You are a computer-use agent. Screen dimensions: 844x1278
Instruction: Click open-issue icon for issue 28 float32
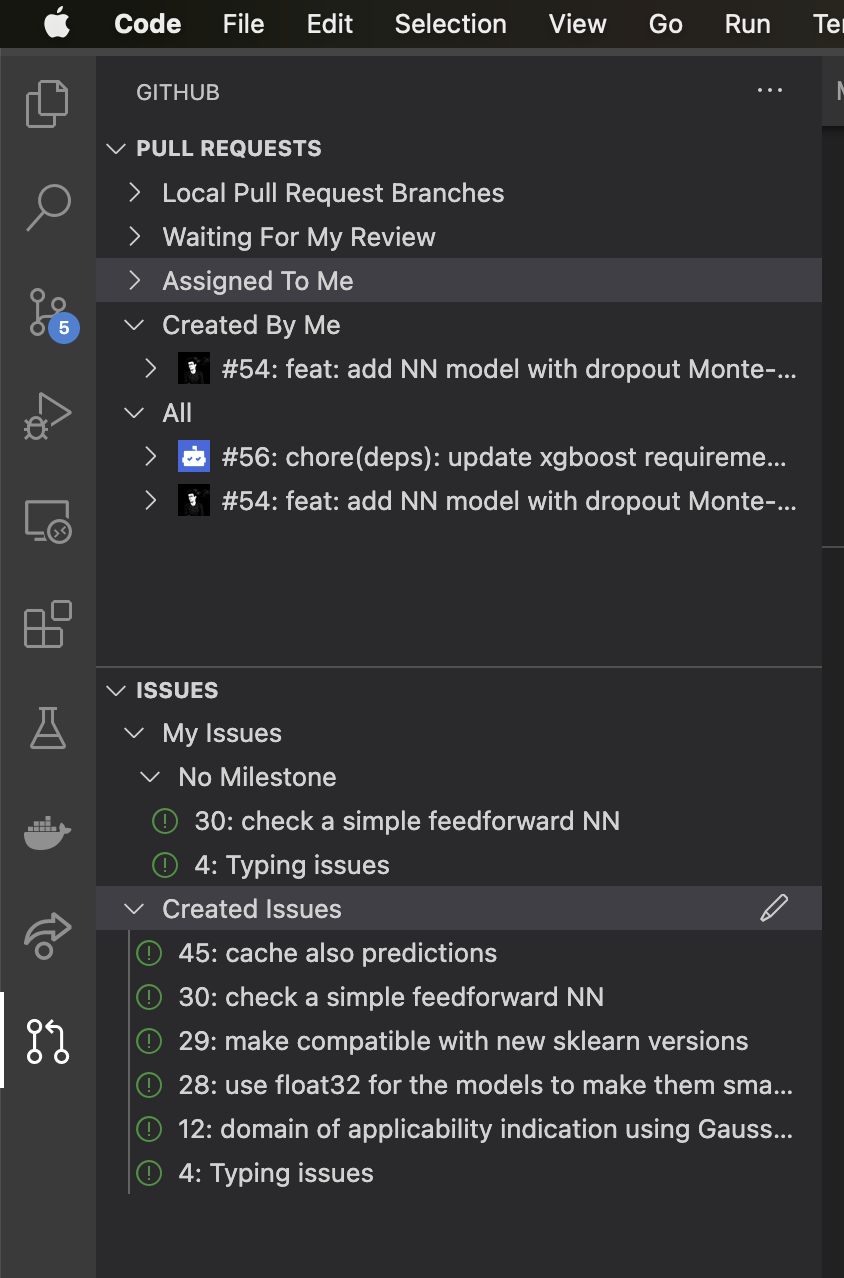[148, 1085]
